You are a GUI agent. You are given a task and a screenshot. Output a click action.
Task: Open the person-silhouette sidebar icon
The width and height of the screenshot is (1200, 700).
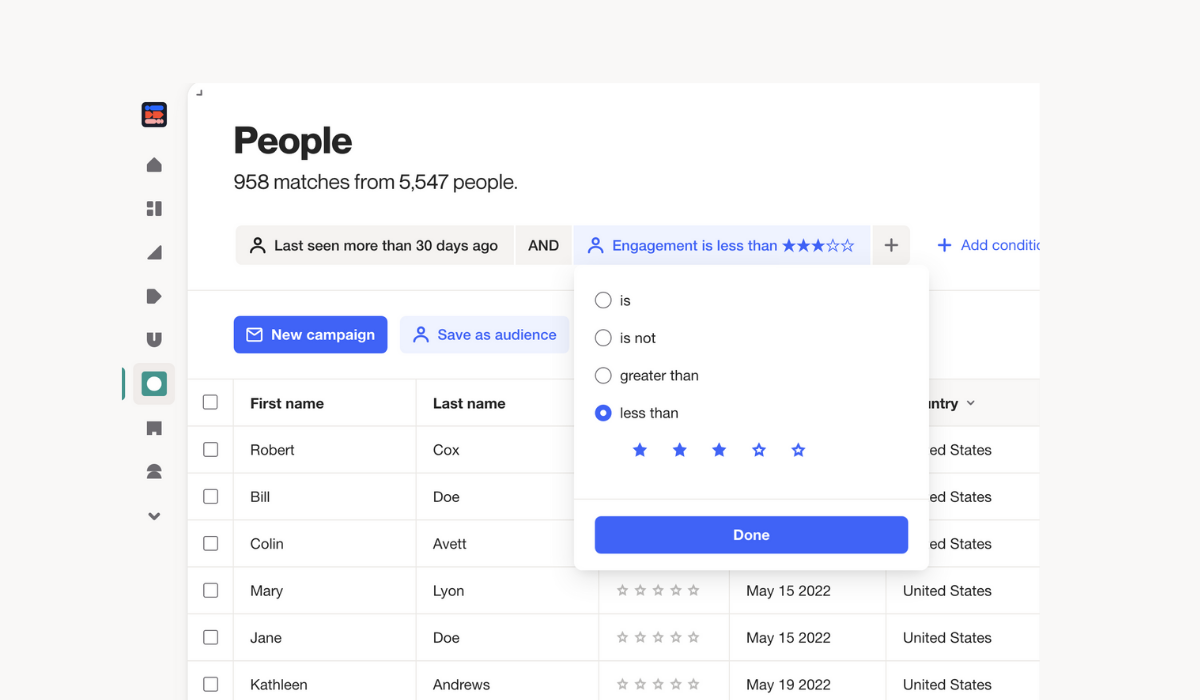[x=154, y=472]
